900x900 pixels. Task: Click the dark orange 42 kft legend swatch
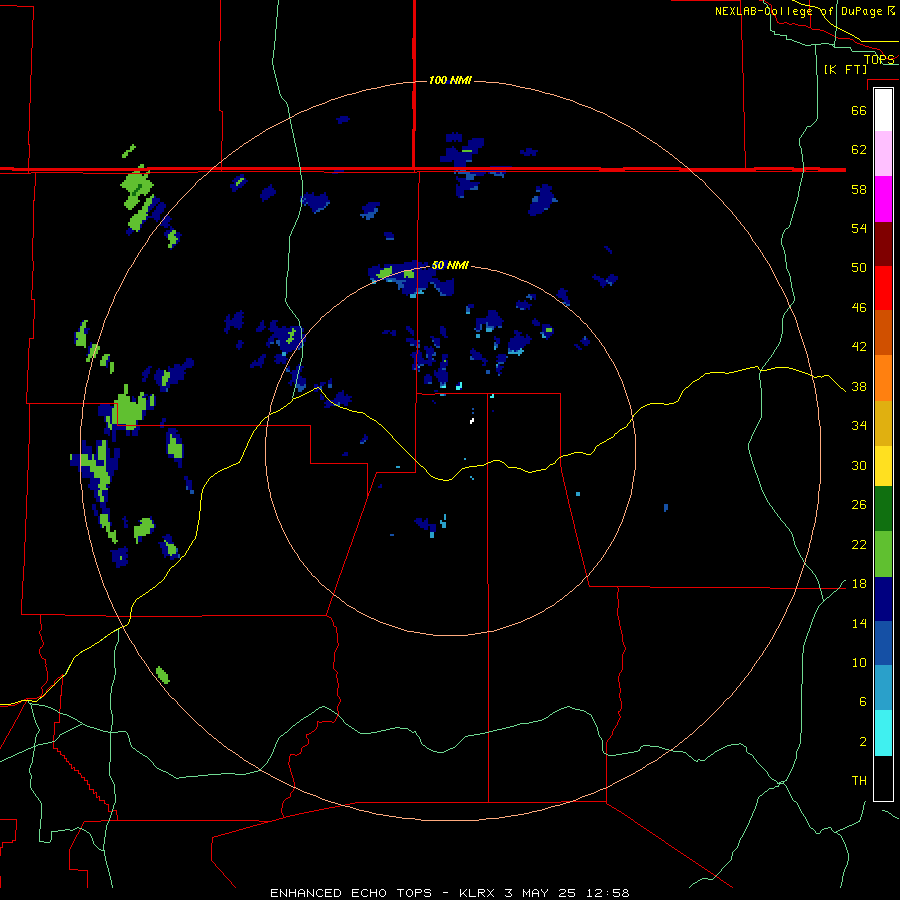(x=883, y=332)
